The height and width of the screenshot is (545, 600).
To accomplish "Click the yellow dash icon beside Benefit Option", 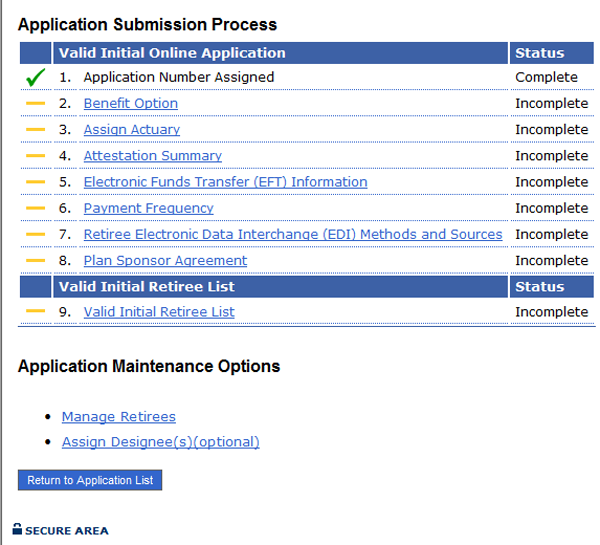I will click(x=35, y=104).
